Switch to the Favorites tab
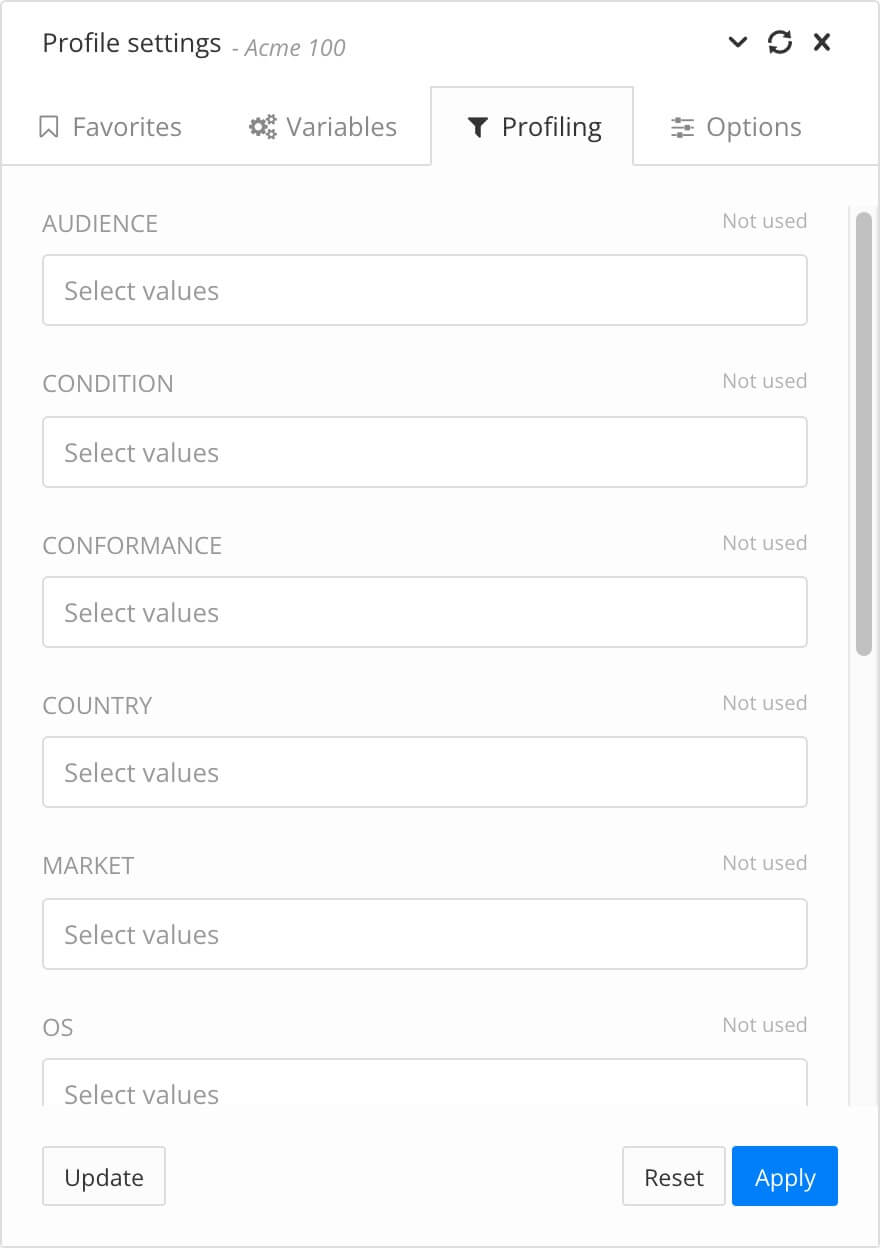 (x=110, y=126)
